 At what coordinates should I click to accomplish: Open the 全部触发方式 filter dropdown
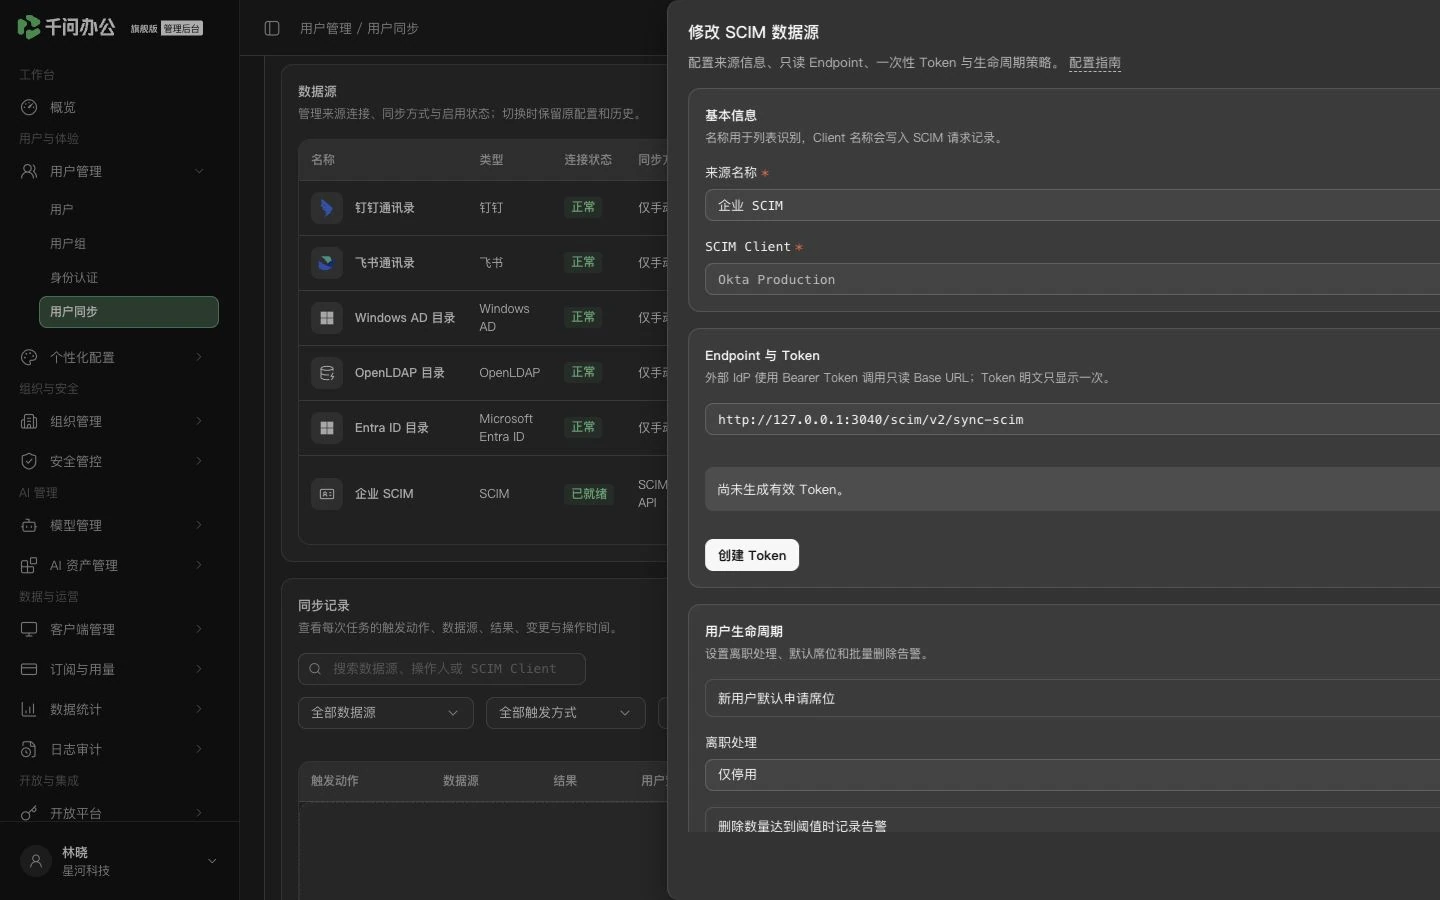(x=565, y=713)
